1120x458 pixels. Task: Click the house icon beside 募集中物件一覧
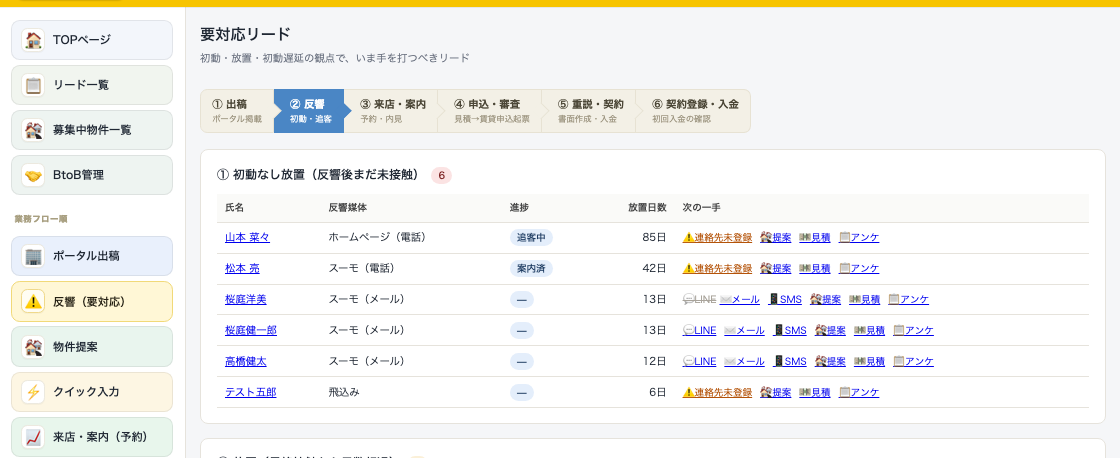(x=33, y=130)
